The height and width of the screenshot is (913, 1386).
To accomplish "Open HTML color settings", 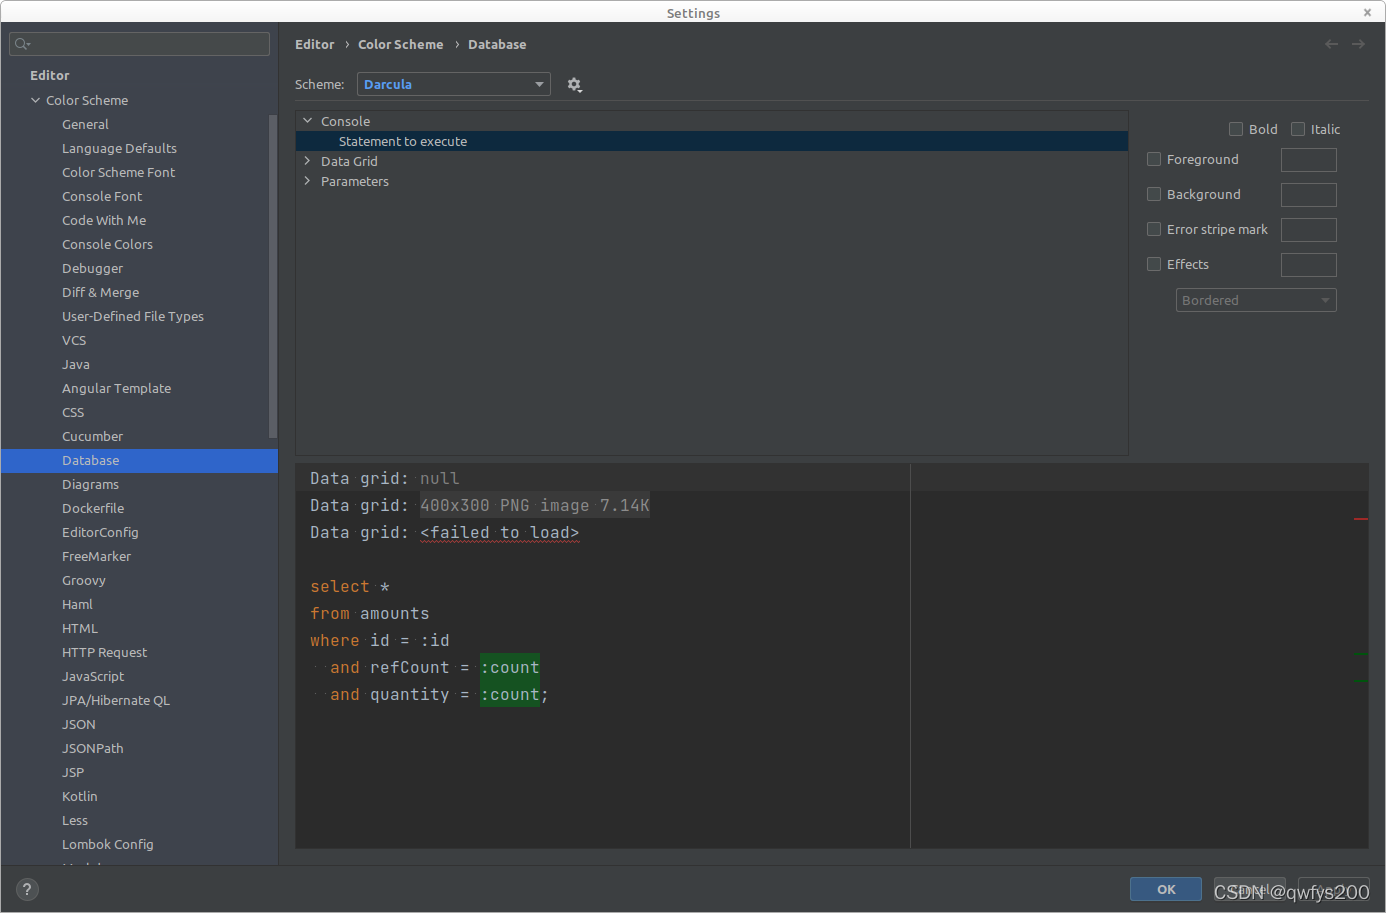I will click(x=80, y=628).
